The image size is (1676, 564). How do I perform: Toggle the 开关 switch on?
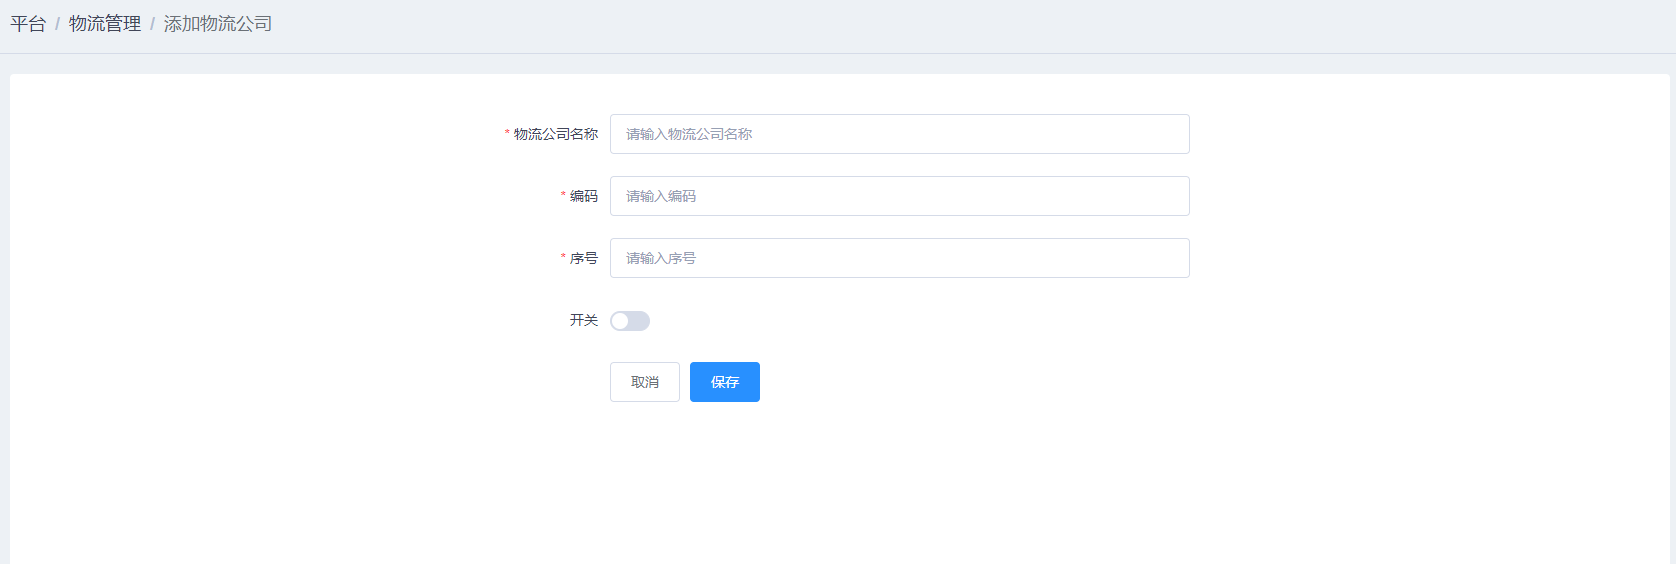pos(630,321)
